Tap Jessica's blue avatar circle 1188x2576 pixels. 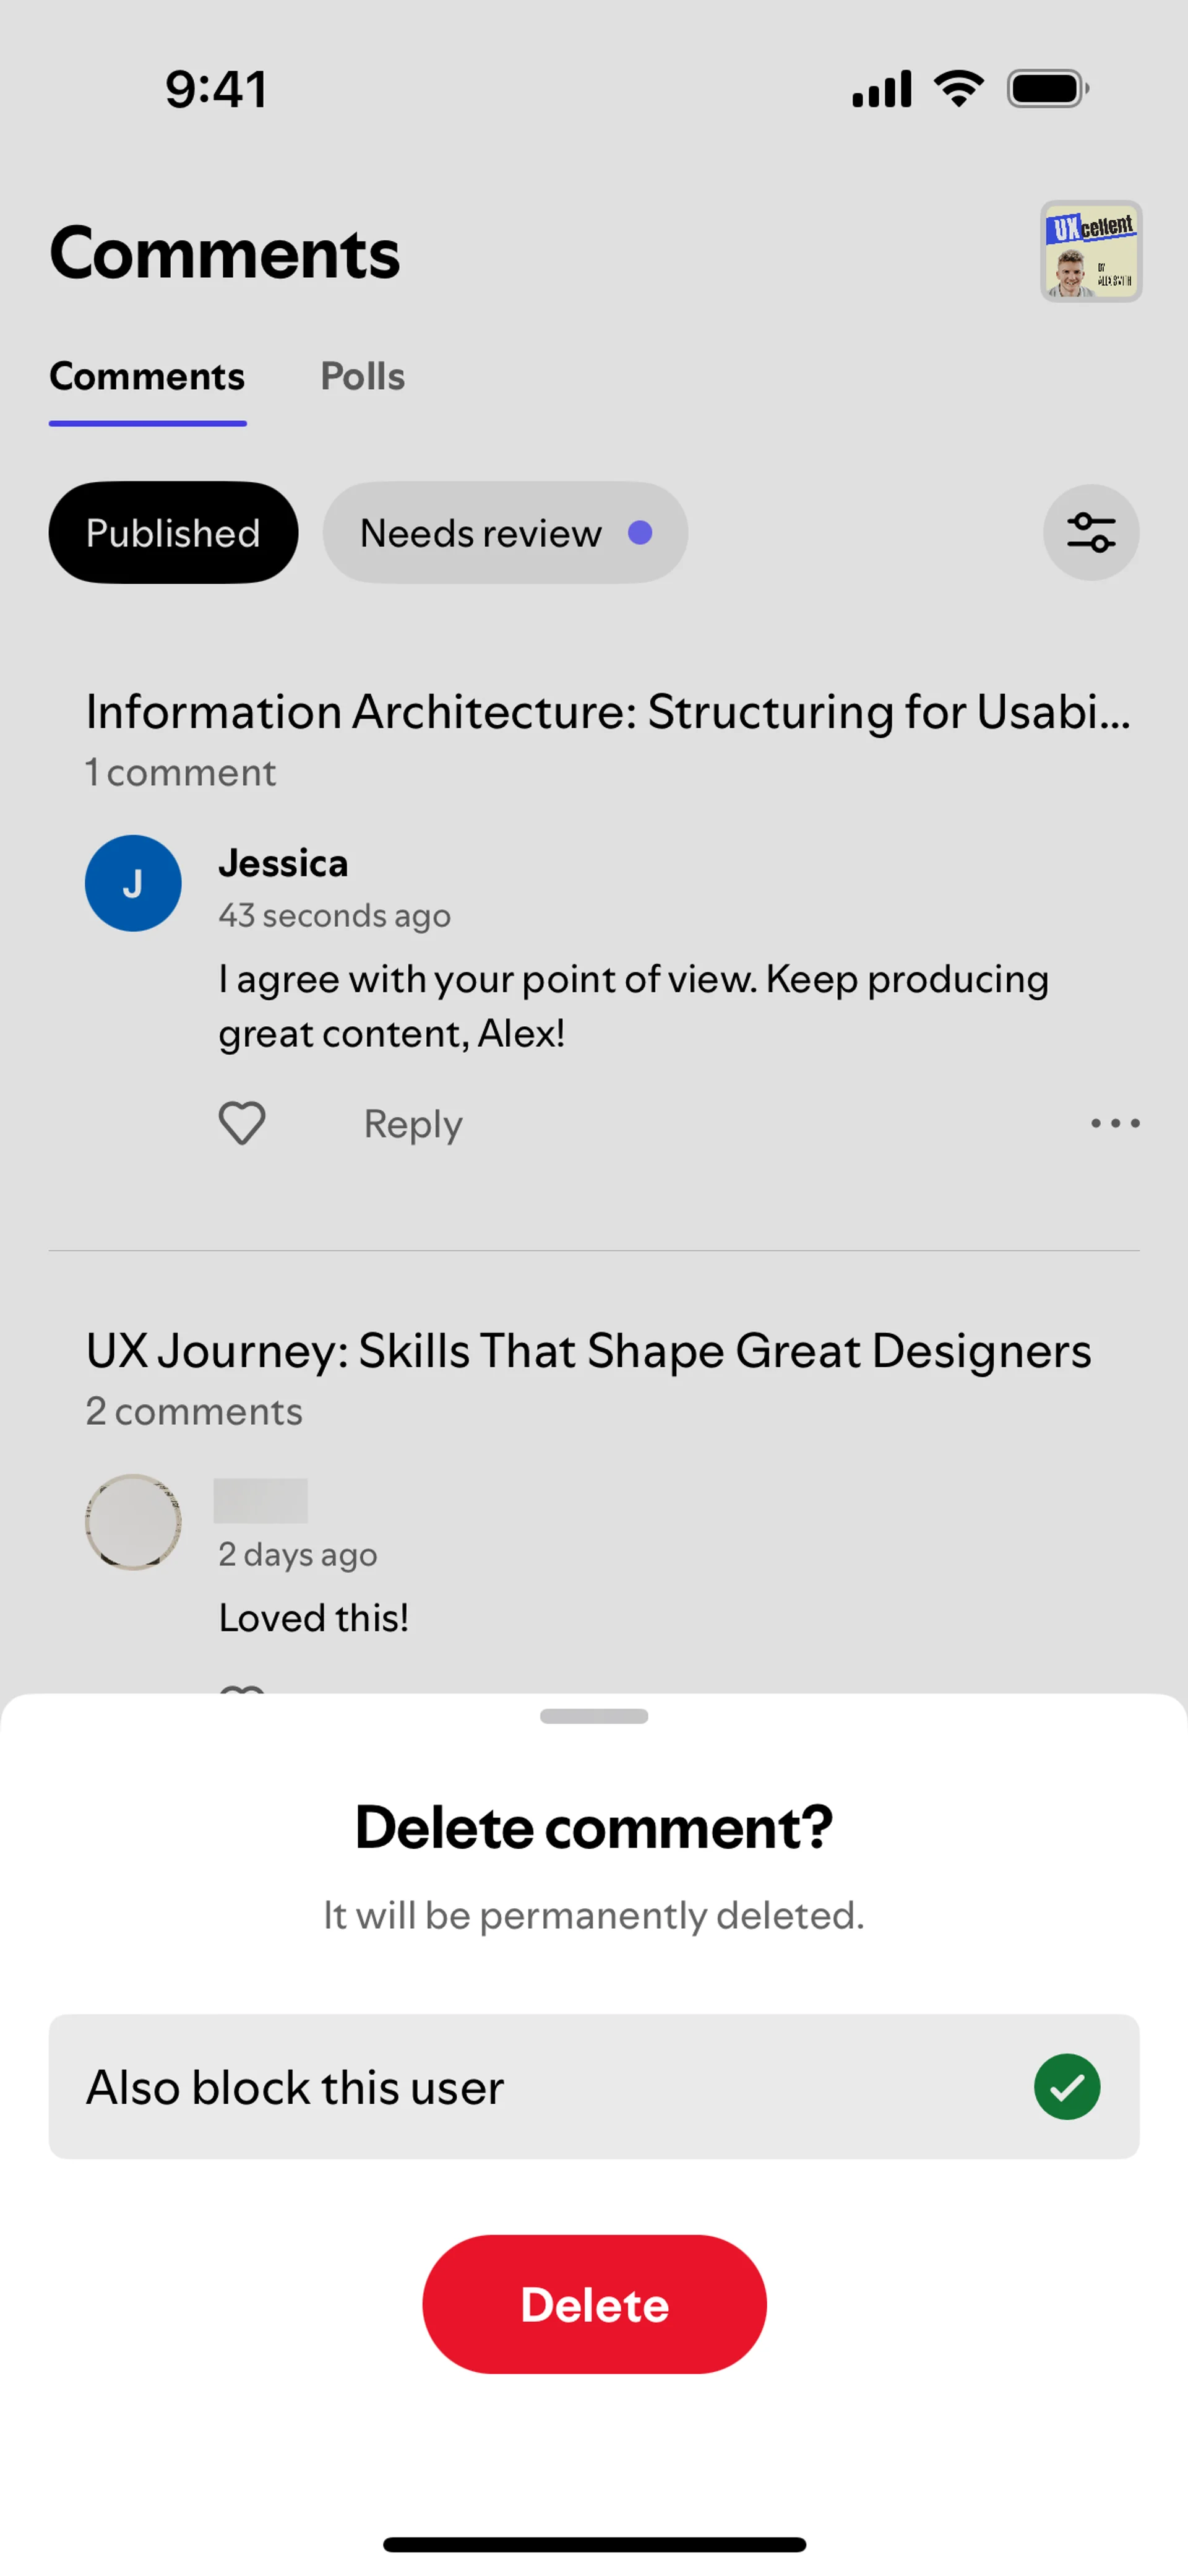(x=133, y=883)
